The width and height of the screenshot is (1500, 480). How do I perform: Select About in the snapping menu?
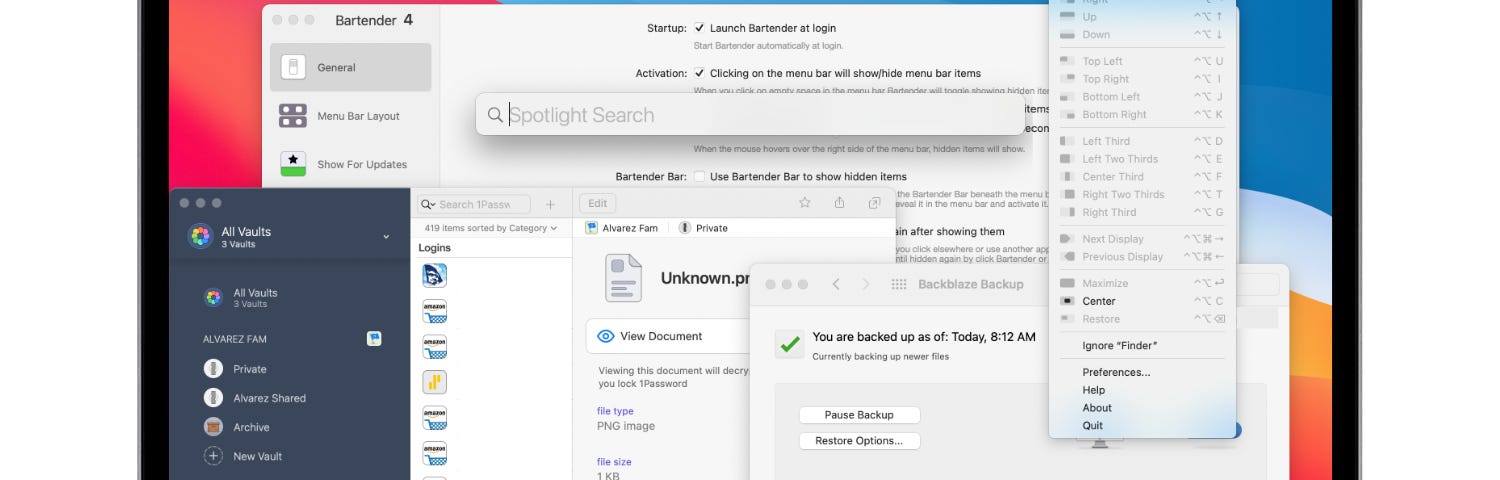(x=1142, y=408)
